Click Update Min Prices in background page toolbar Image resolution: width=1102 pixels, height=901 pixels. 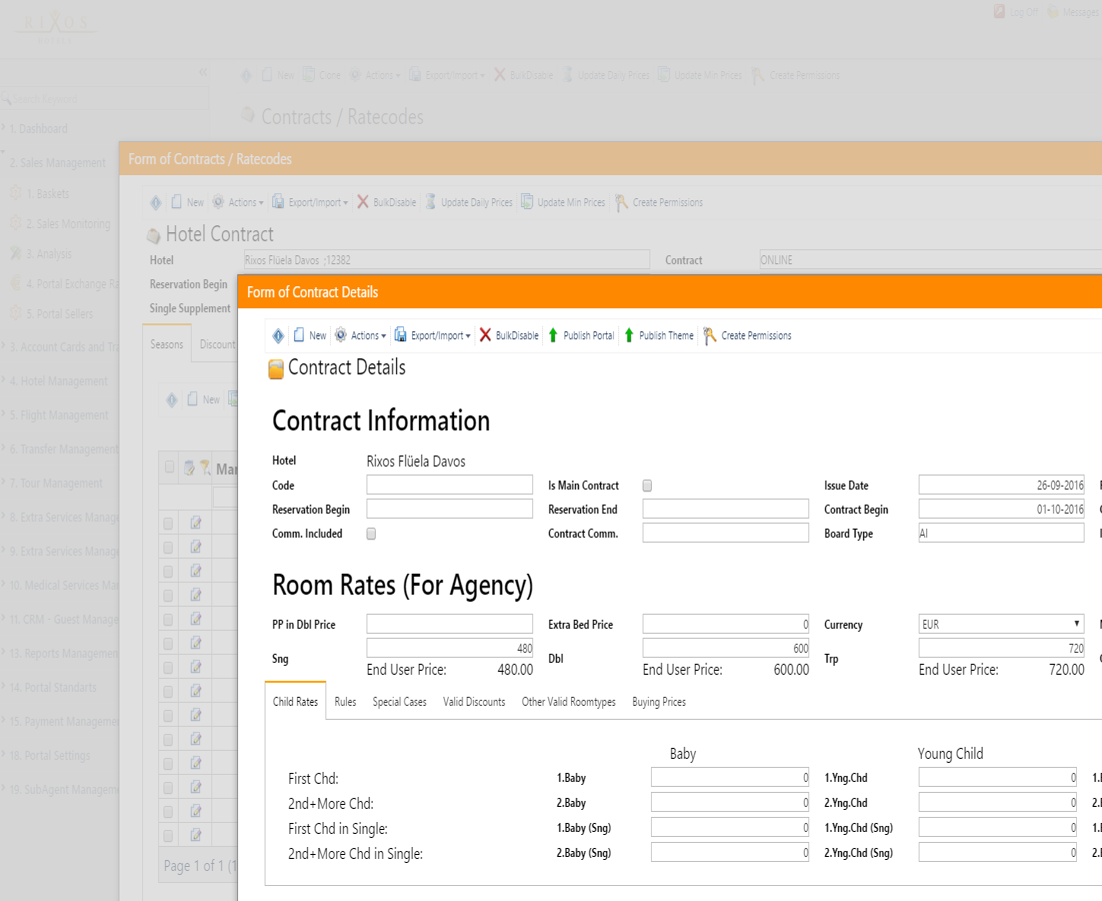pos(700,75)
